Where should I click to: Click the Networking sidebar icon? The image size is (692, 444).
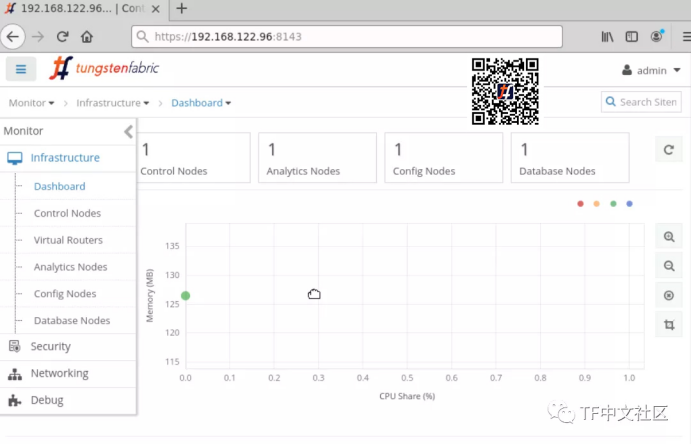tap(15, 374)
